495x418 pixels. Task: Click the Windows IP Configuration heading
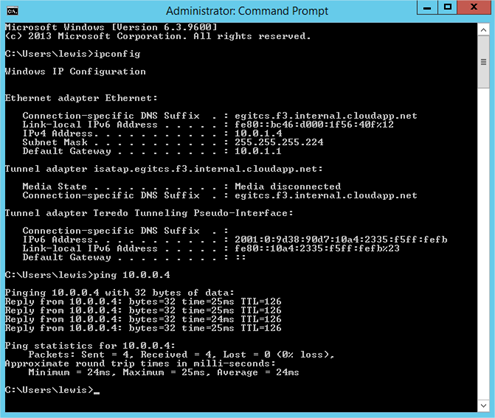75,72
